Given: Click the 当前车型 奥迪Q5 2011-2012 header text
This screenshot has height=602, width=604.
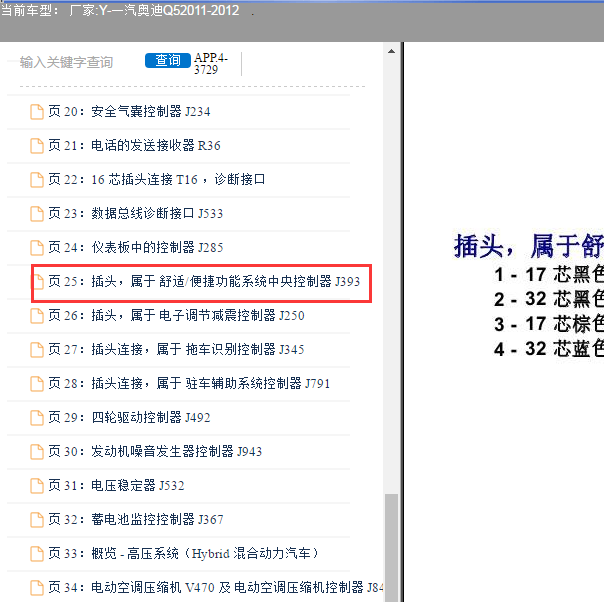Looking at the screenshot, I should [x=120, y=10].
